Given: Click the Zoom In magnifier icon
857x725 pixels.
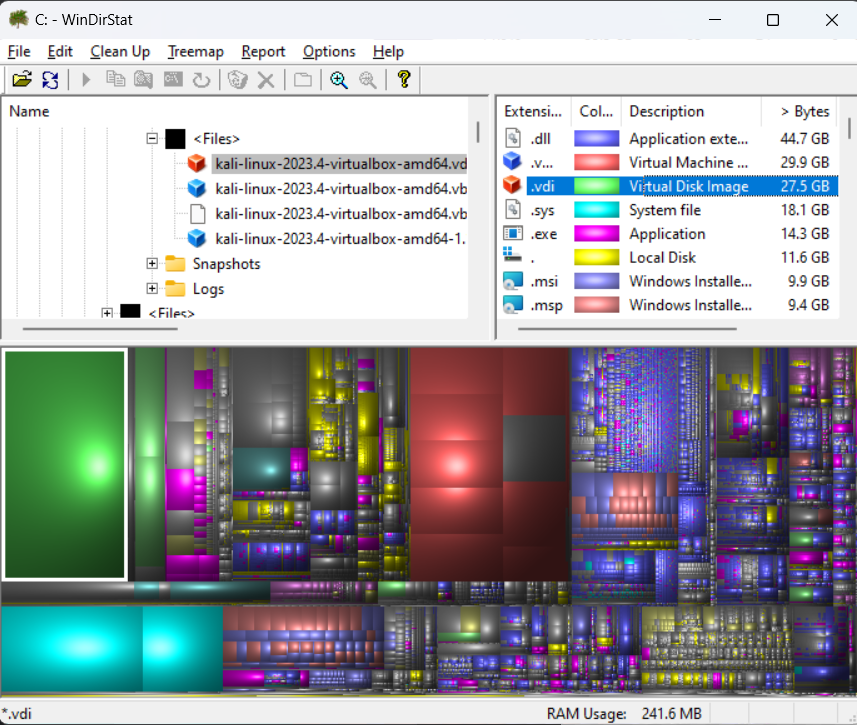Looking at the screenshot, I should (x=339, y=80).
